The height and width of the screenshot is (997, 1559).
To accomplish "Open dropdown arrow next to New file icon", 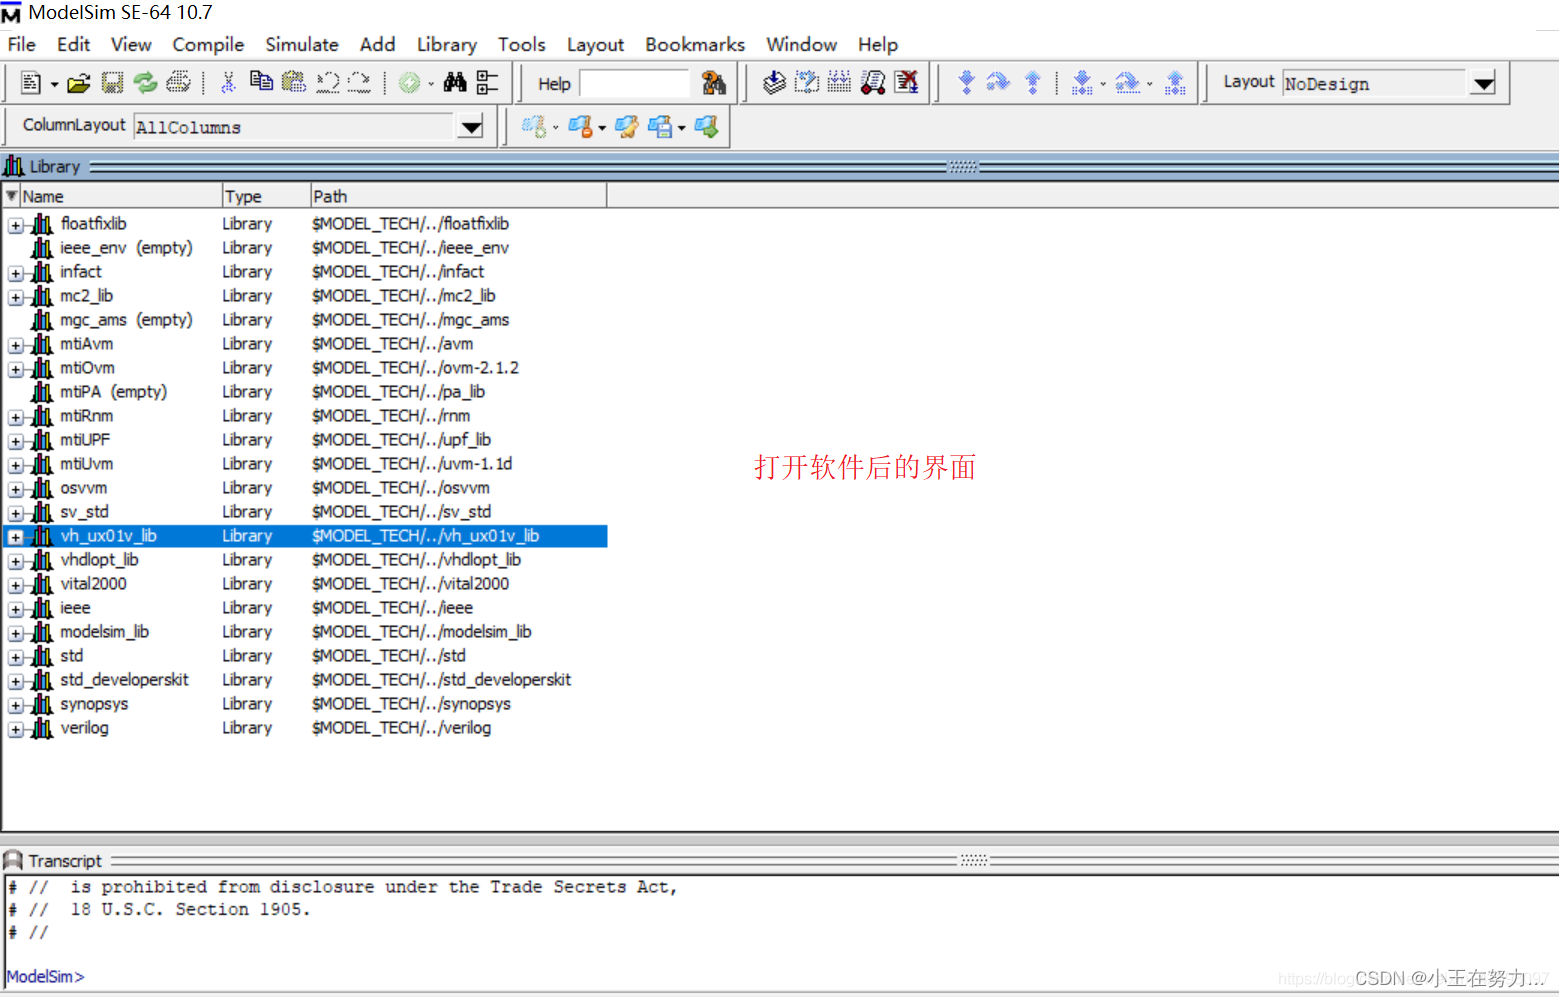I will click(x=54, y=84).
